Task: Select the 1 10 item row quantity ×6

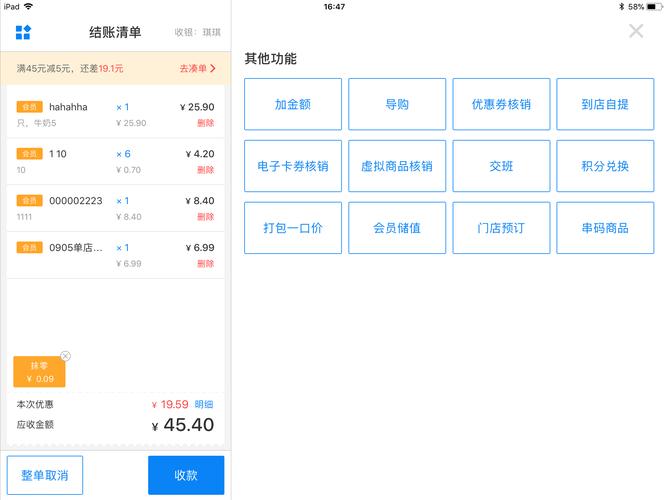Action: coord(123,154)
